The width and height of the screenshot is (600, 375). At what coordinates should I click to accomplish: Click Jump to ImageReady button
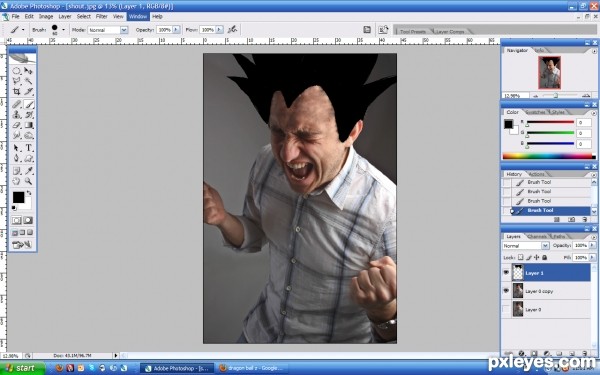click(x=22, y=245)
